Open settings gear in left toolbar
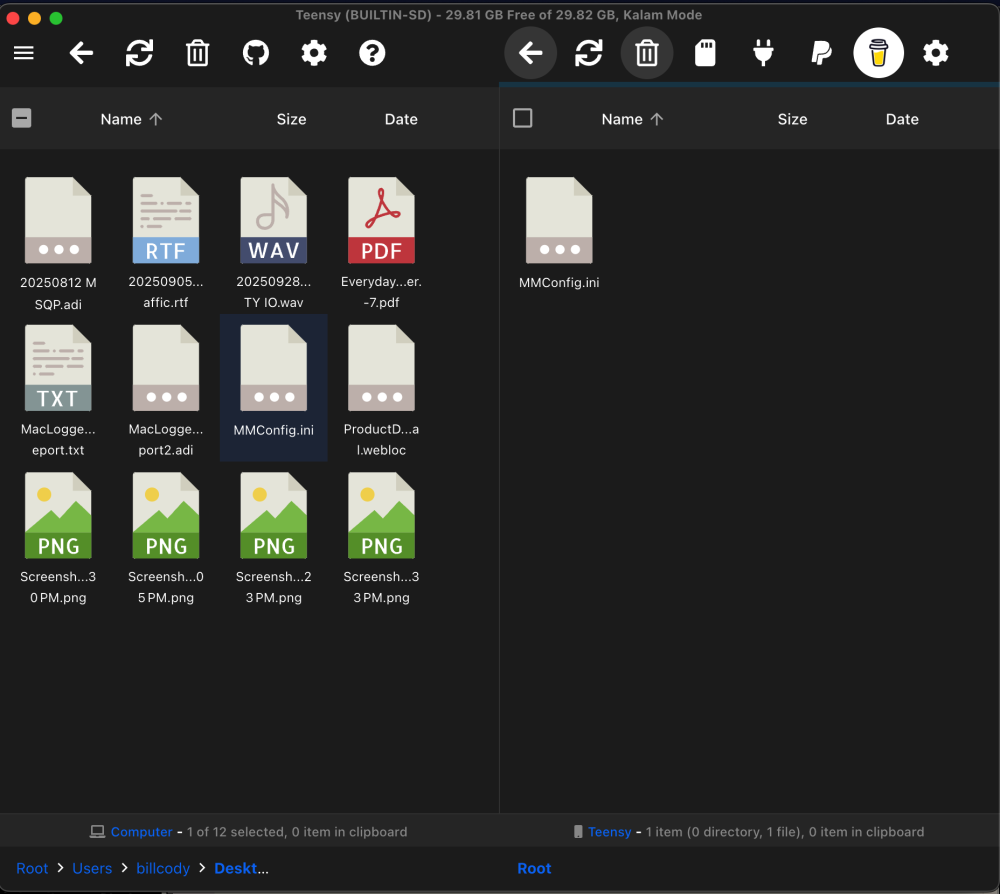Screen dimensions: 1000x894 (314, 53)
